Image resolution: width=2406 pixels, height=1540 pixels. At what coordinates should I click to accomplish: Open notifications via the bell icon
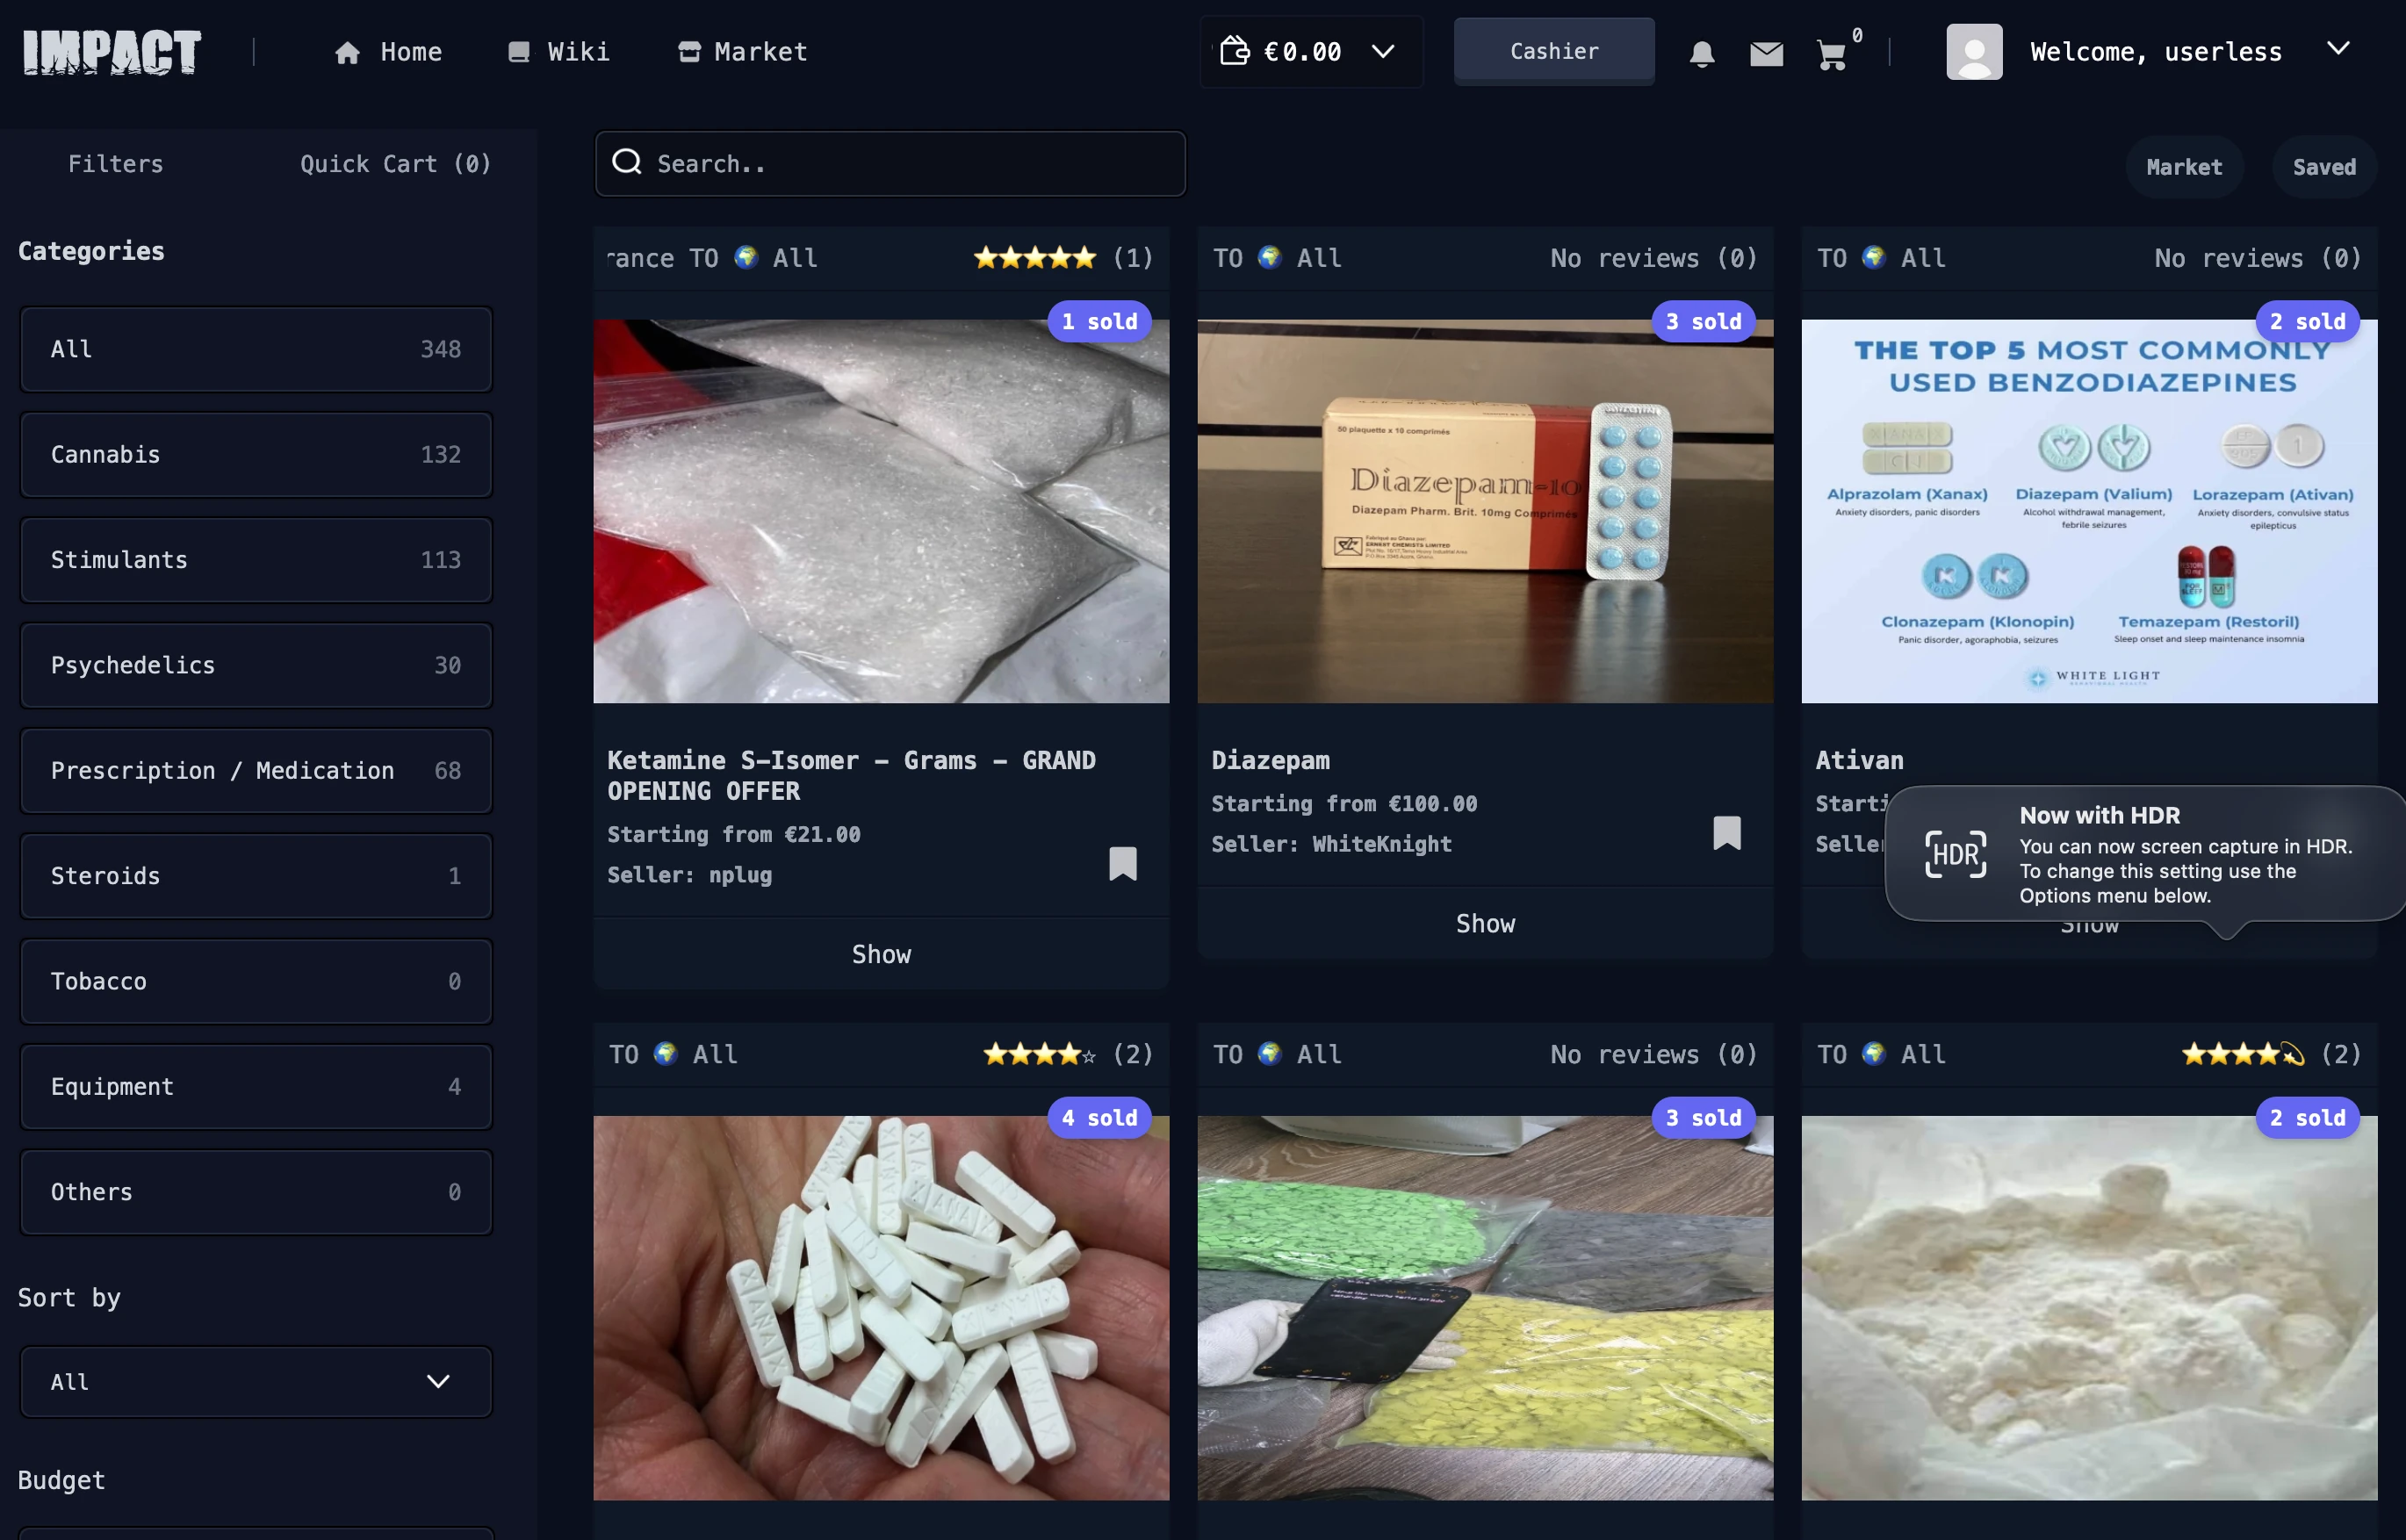pos(1702,53)
